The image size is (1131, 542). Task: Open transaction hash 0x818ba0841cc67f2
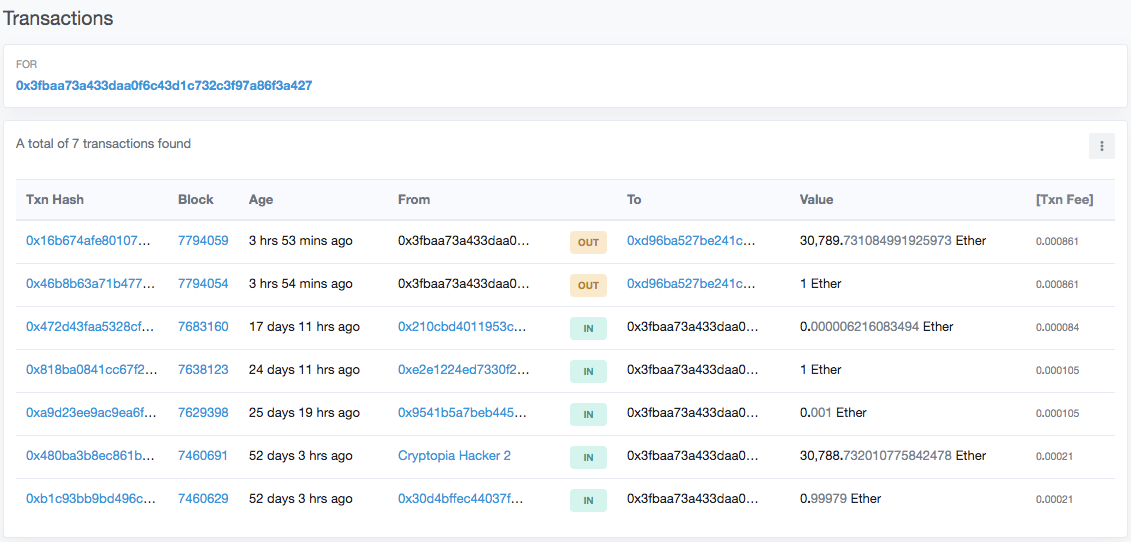91,370
